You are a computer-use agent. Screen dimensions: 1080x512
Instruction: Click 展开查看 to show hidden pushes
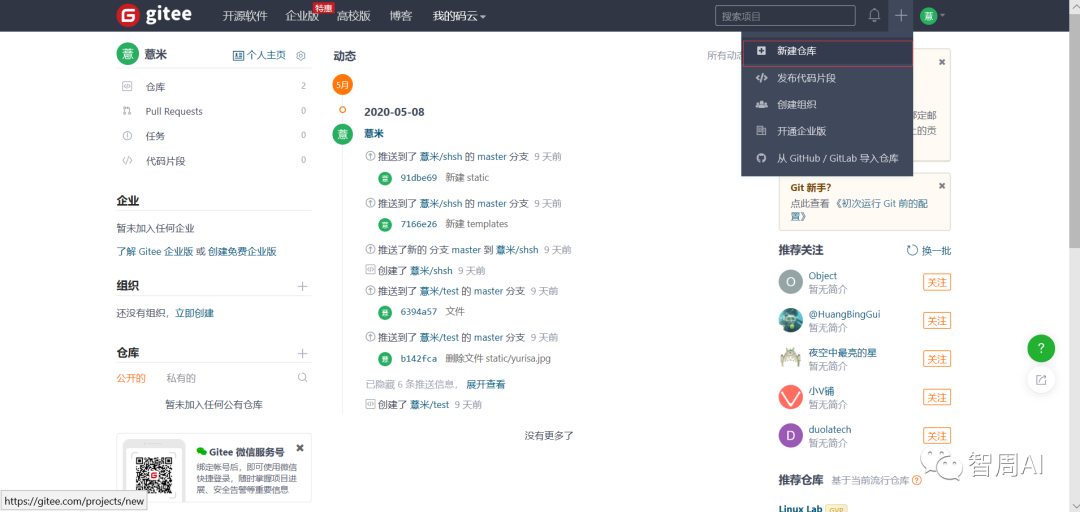pos(486,385)
